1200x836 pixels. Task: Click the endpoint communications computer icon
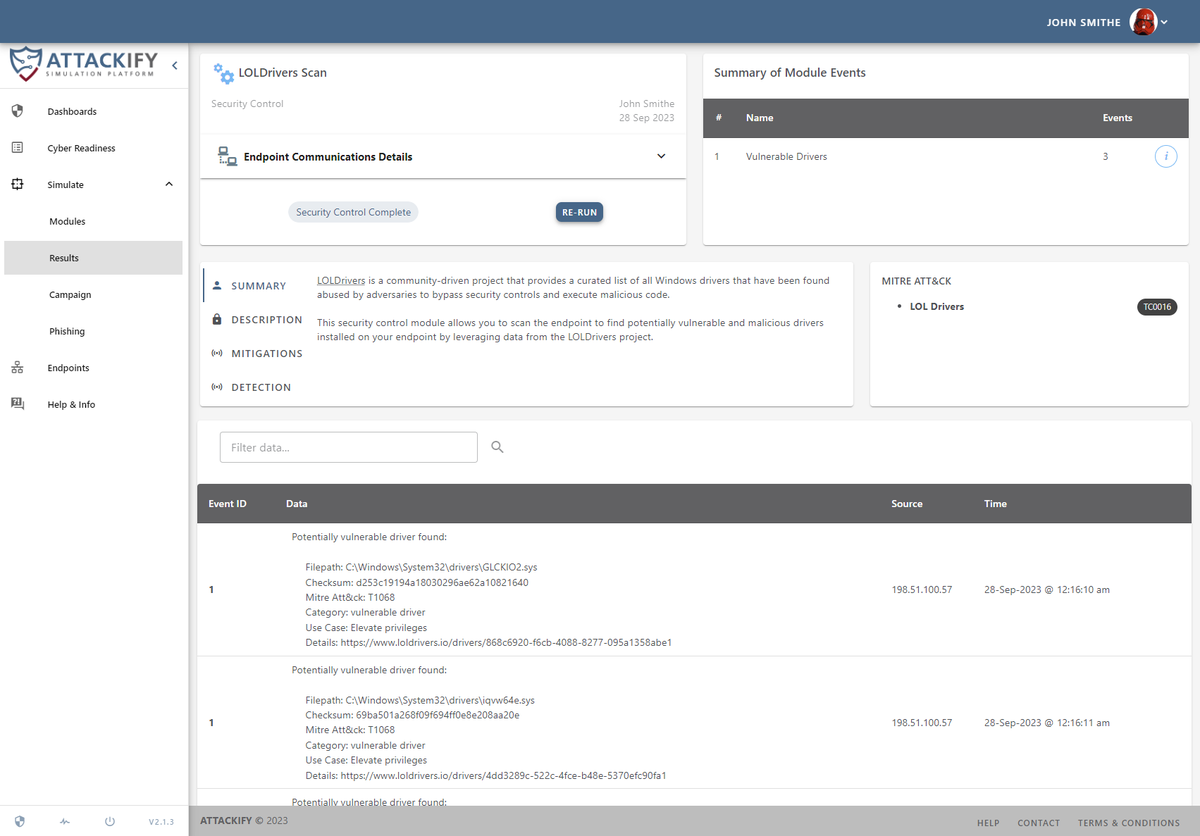[x=227, y=156]
